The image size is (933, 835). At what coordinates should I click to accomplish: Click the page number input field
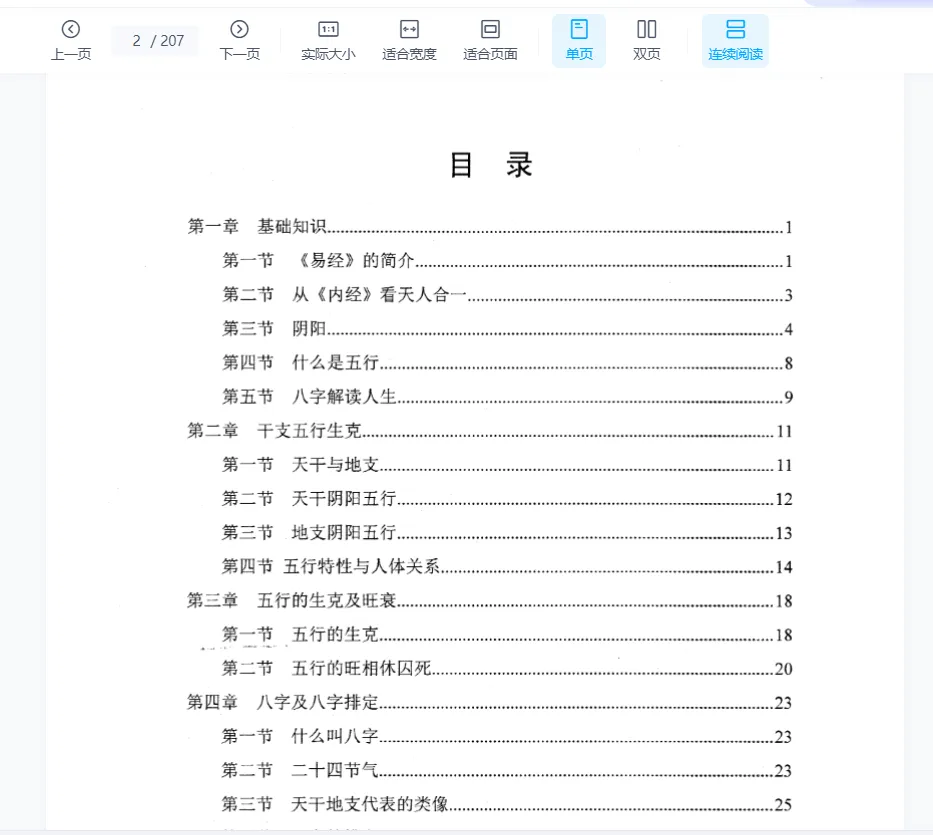coord(155,40)
